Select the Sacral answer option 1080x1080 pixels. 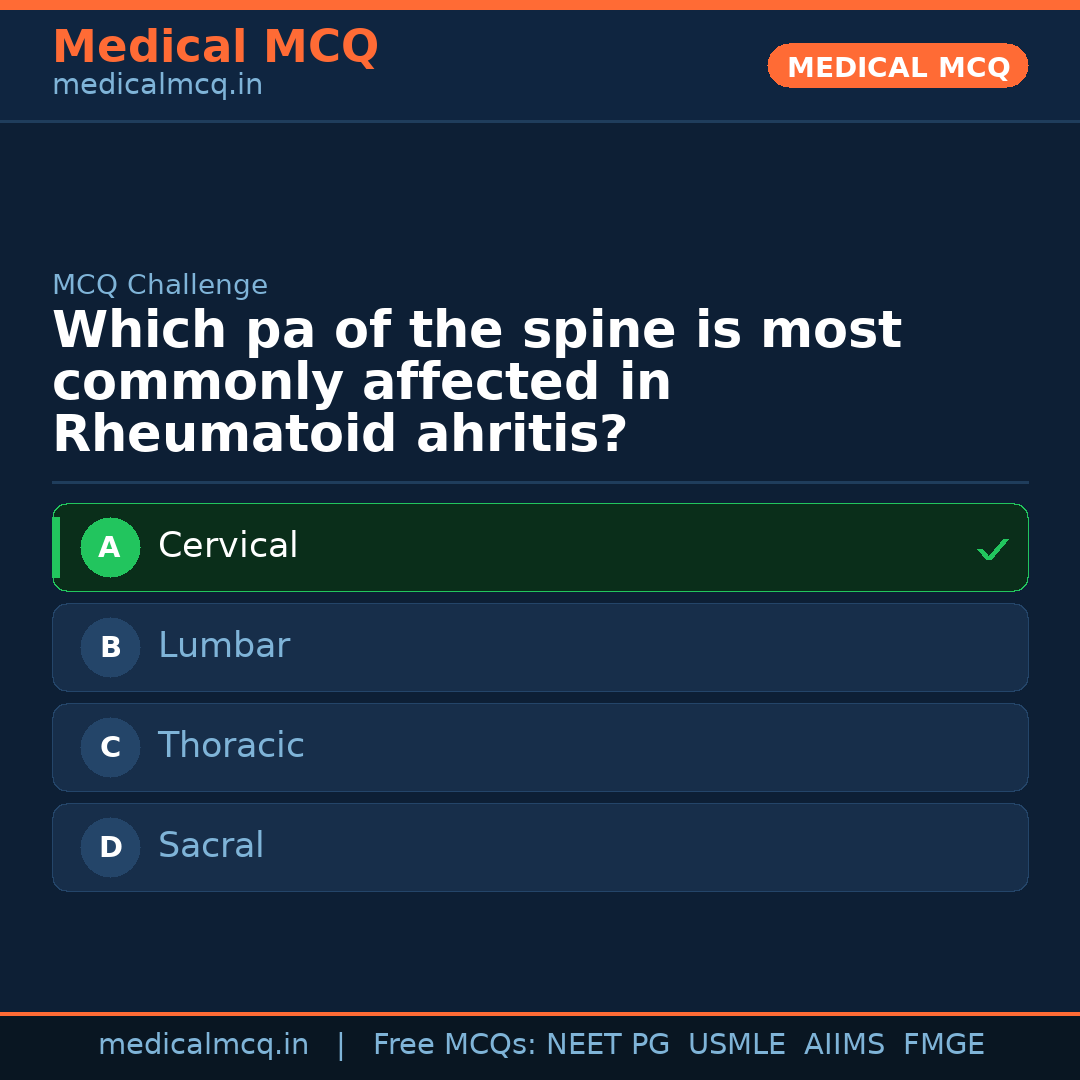point(540,847)
